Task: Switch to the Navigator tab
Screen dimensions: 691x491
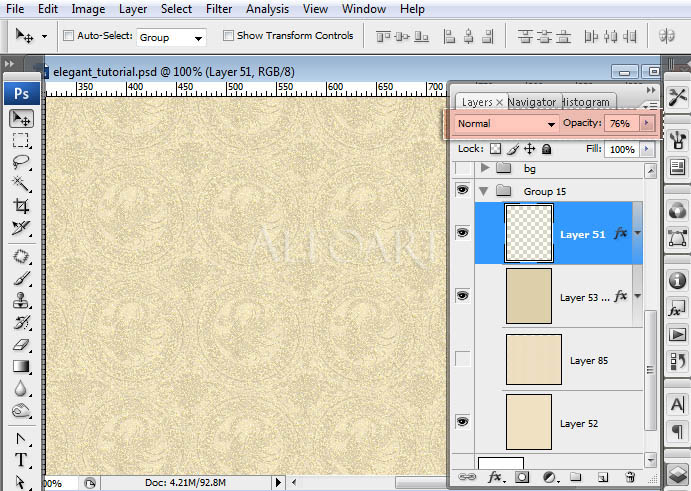Action: [x=532, y=102]
